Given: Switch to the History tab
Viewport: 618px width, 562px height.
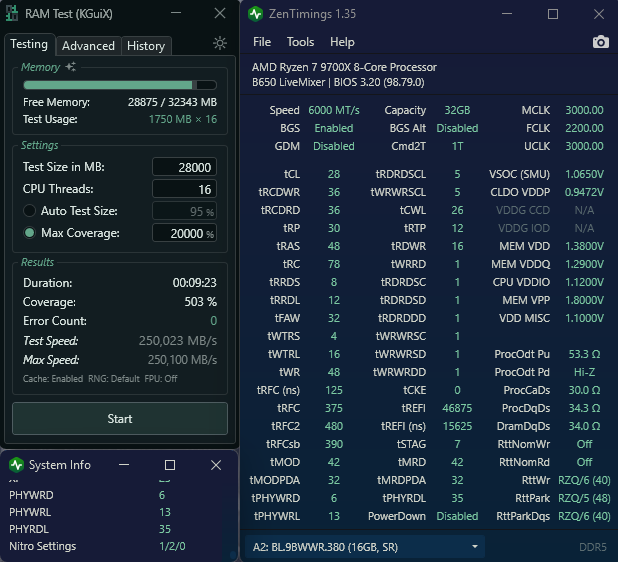Looking at the screenshot, I should point(146,46).
